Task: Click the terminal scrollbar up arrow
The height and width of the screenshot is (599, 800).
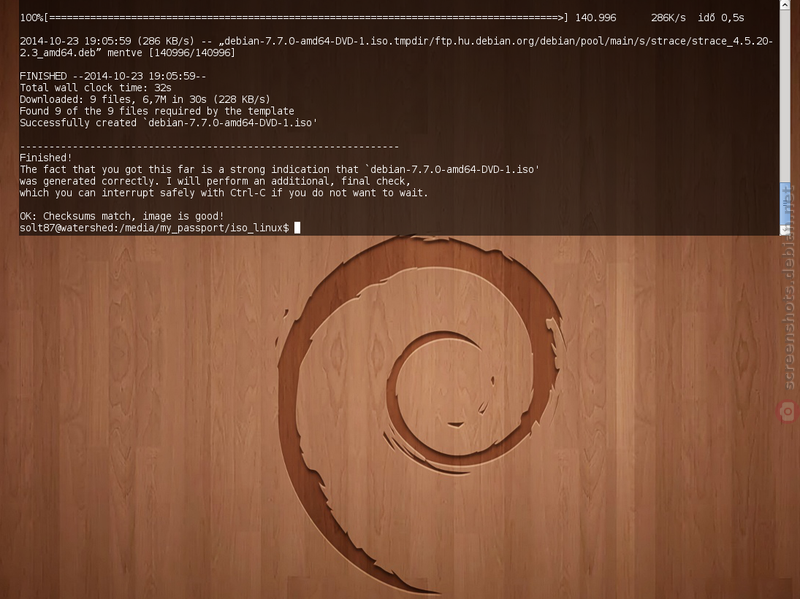Action: (x=785, y=5)
